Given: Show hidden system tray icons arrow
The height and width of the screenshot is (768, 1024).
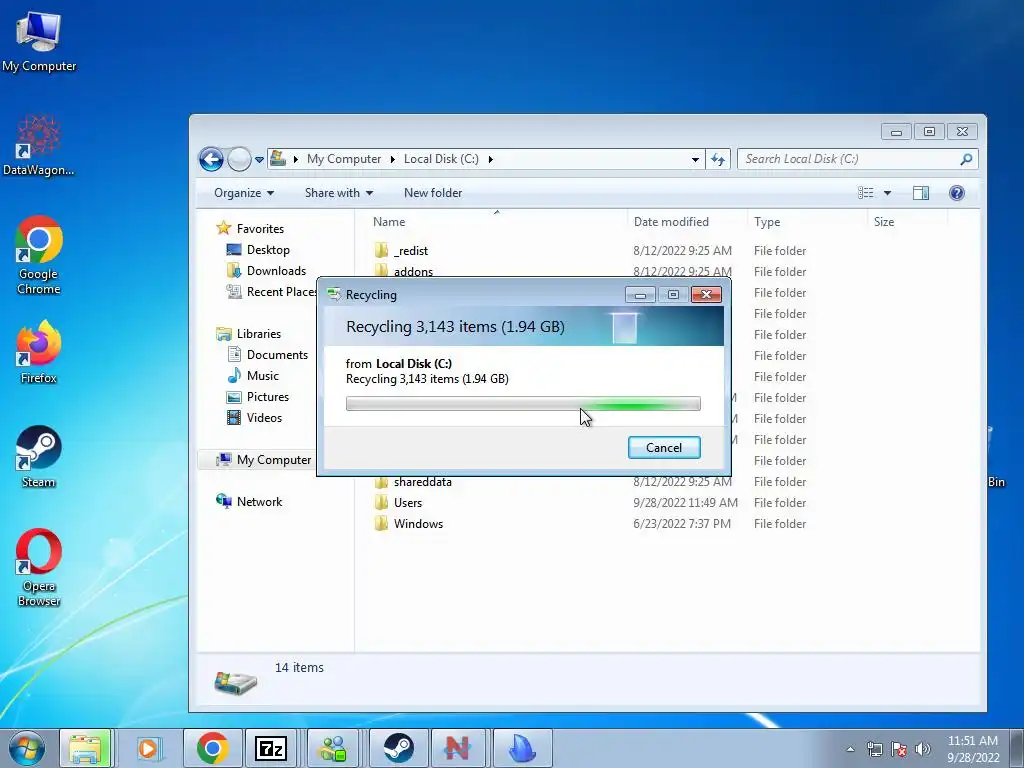Looking at the screenshot, I should [x=850, y=749].
